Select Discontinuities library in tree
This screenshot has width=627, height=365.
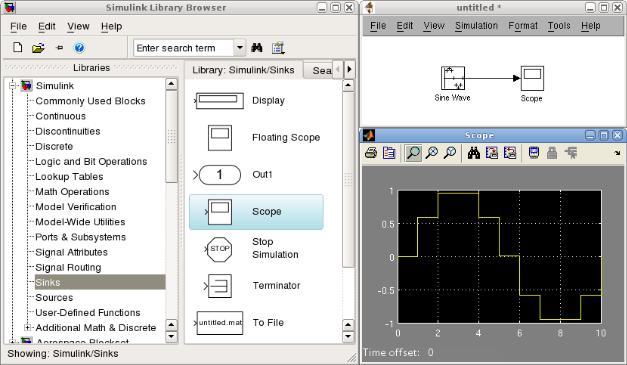coord(68,131)
